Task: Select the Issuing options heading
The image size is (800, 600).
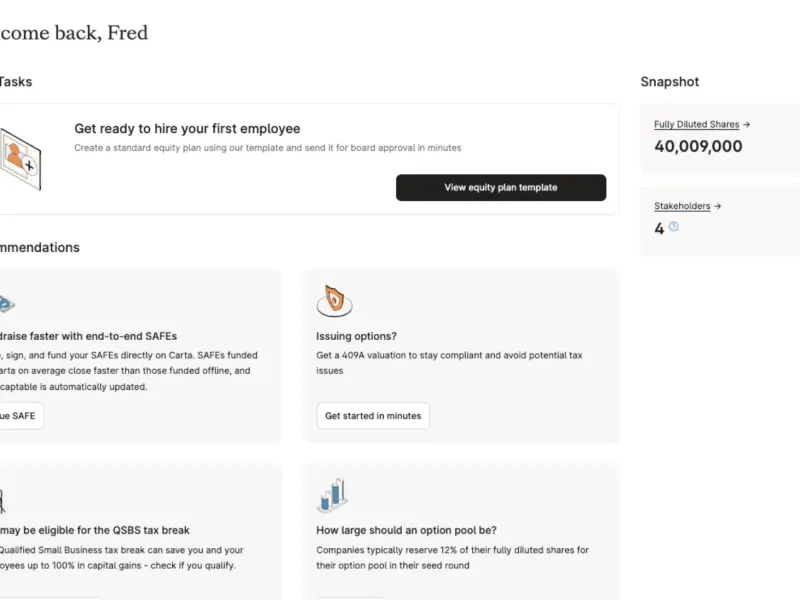Action: tap(356, 336)
